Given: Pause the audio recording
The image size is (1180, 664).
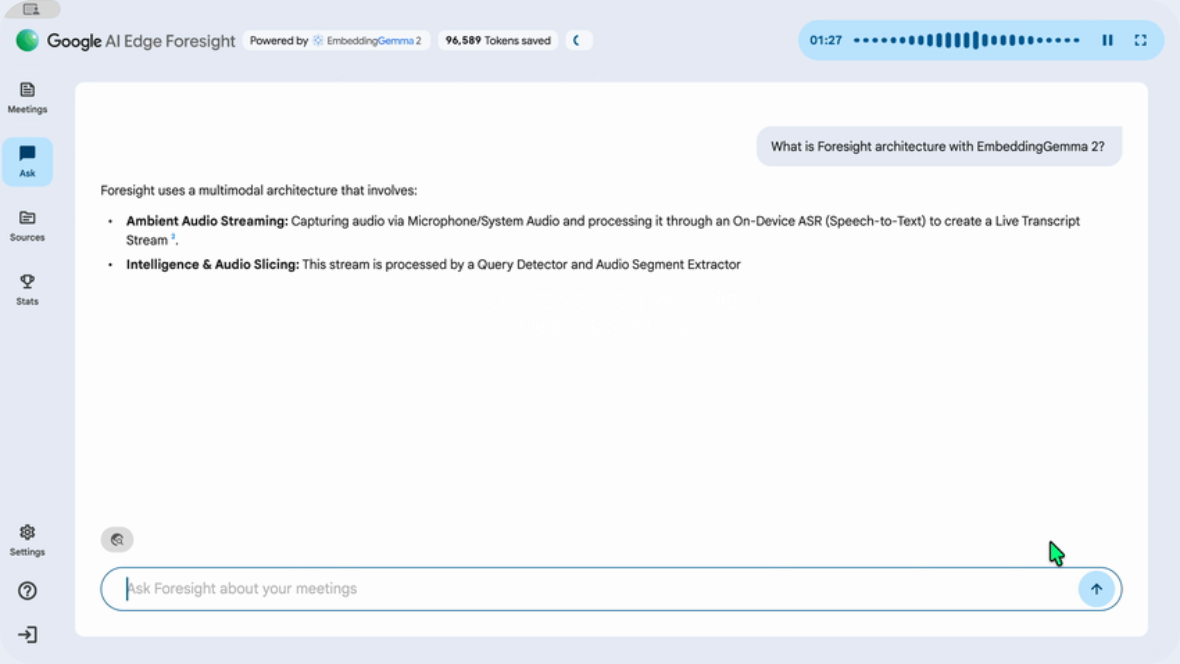Looking at the screenshot, I should coord(1107,41).
